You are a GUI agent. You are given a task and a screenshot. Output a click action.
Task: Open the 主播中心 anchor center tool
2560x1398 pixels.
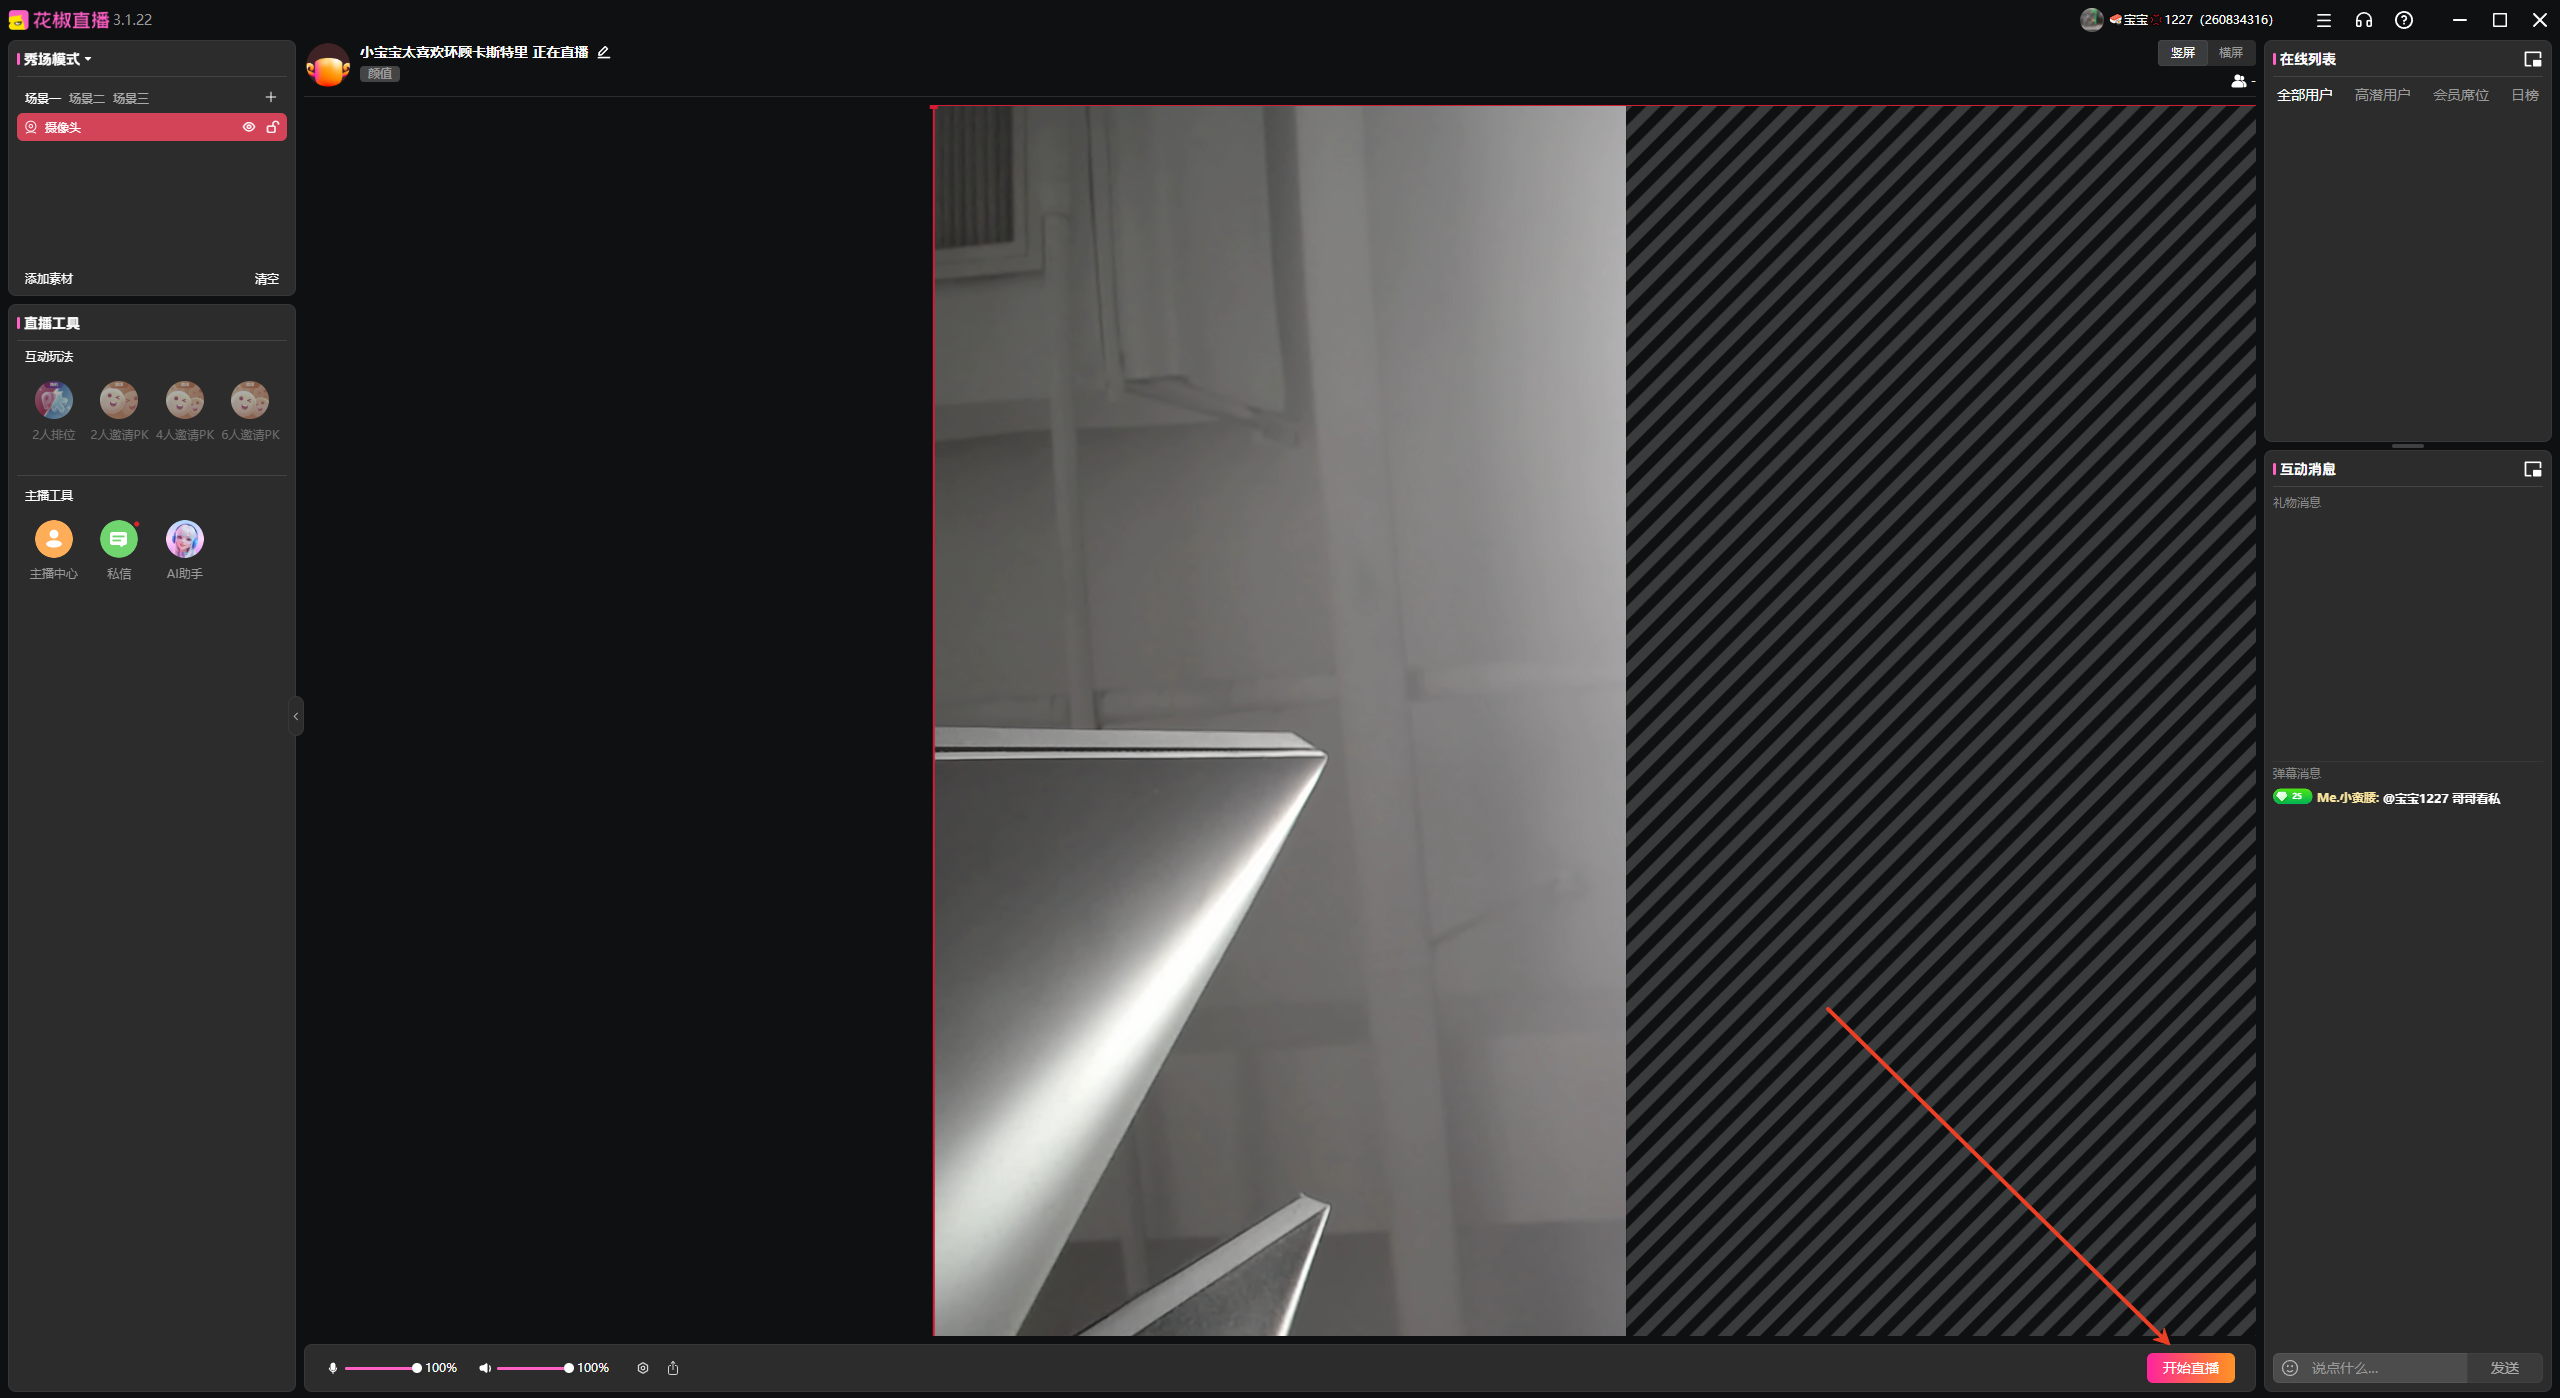click(x=54, y=540)
